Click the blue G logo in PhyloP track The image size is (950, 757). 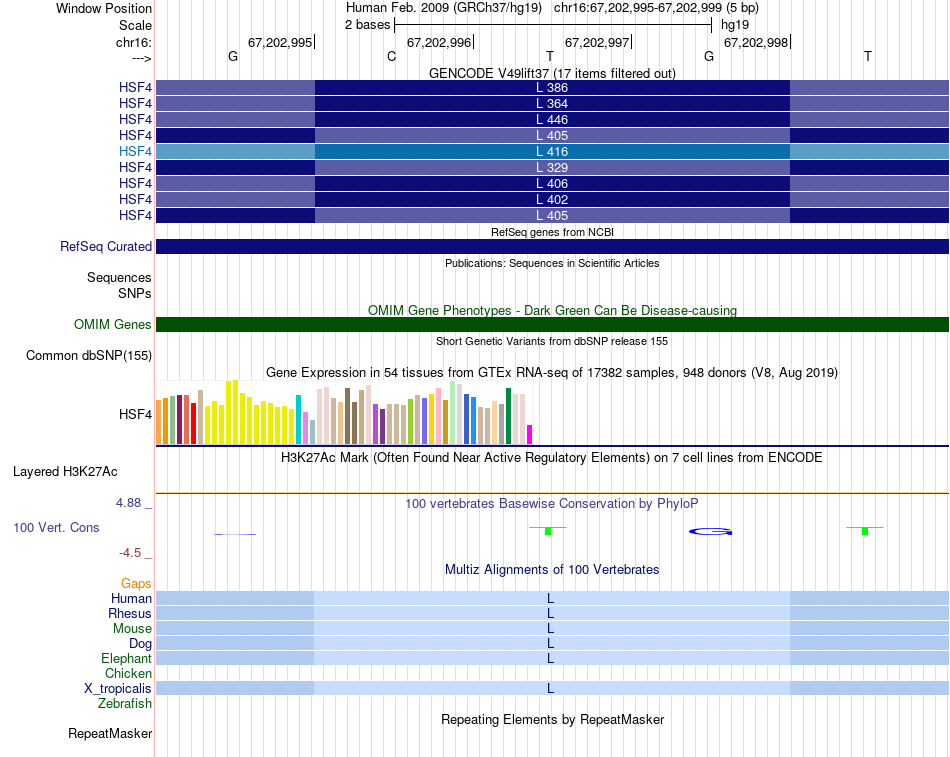click(x=711, y=532)
